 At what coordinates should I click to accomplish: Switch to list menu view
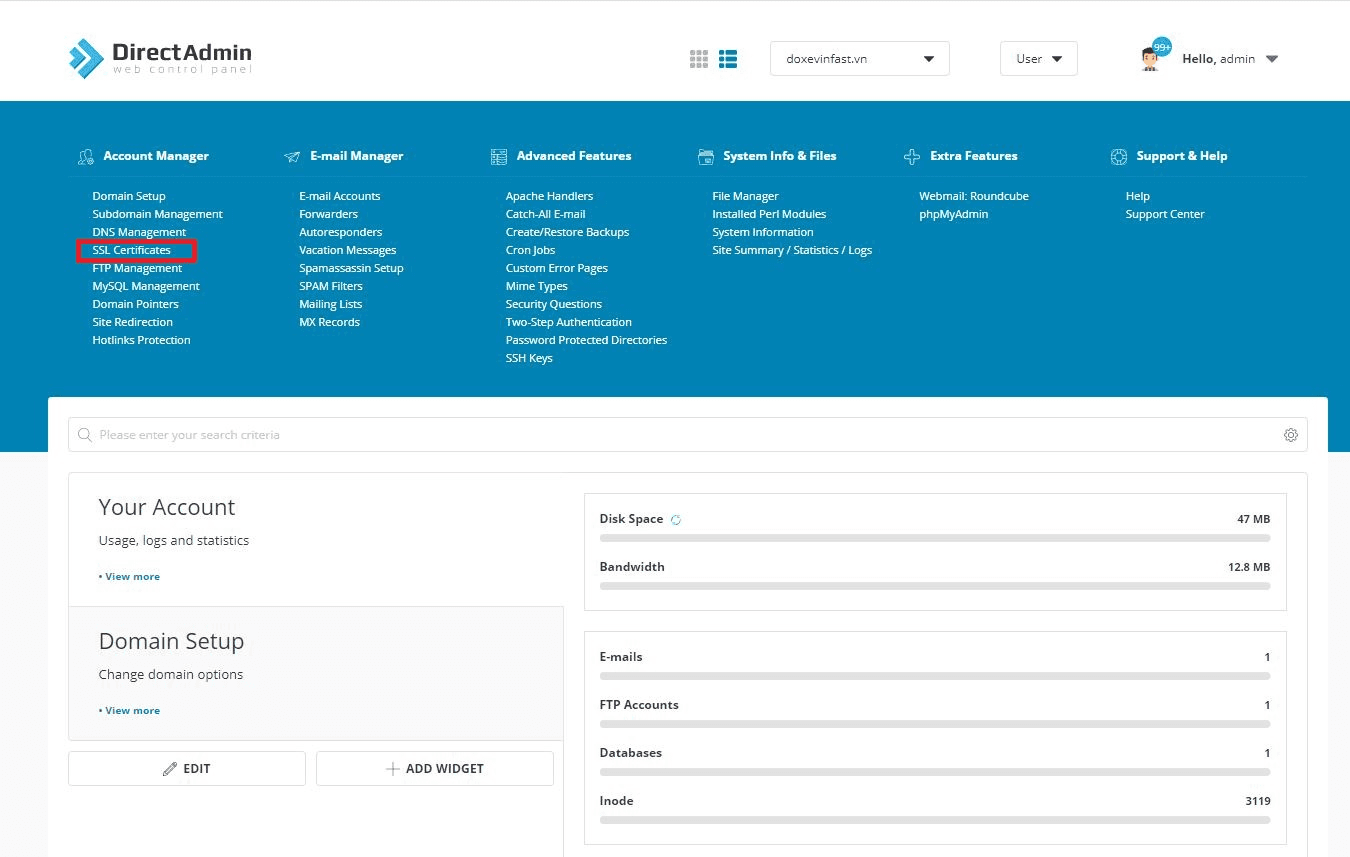tap(728, 59)
